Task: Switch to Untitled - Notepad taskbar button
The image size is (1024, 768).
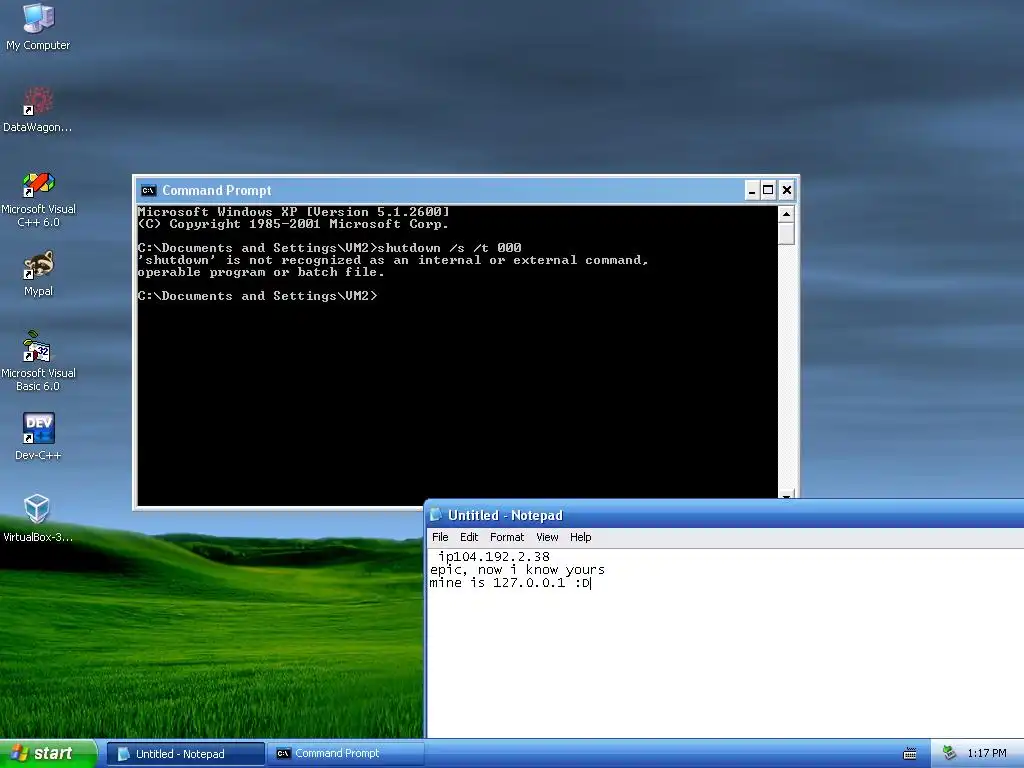Action: point(185,754)
